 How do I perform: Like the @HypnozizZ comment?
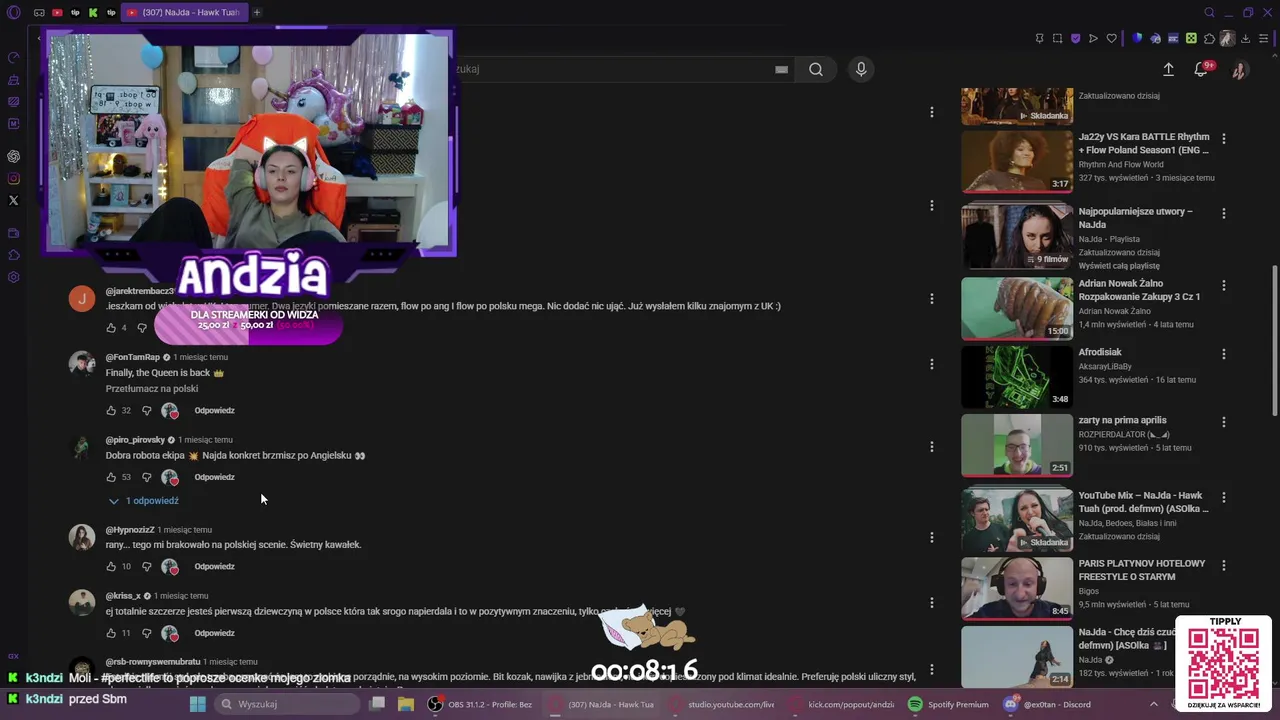click(111, 566)
